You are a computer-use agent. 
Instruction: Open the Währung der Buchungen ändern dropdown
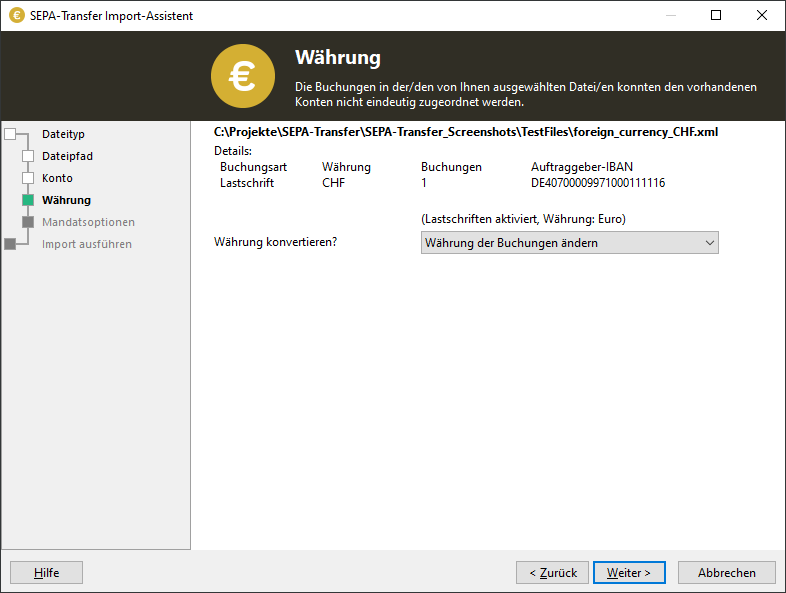tap(569, 243)
